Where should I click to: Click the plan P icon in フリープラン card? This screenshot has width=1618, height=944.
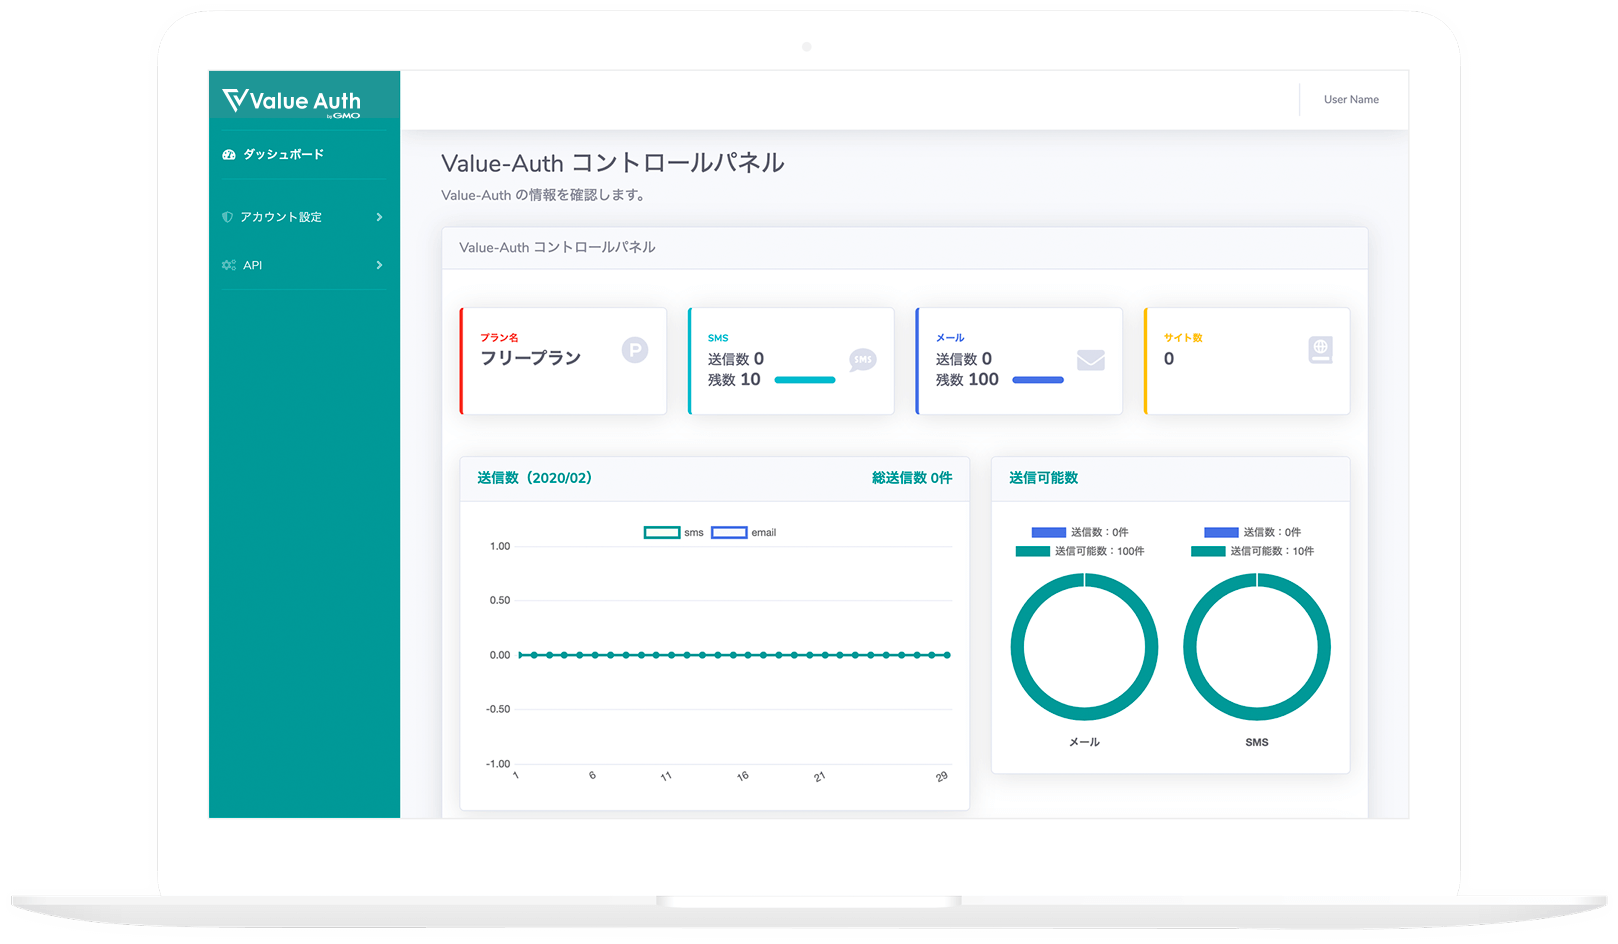pyautogui.click(x=635, y=350)
